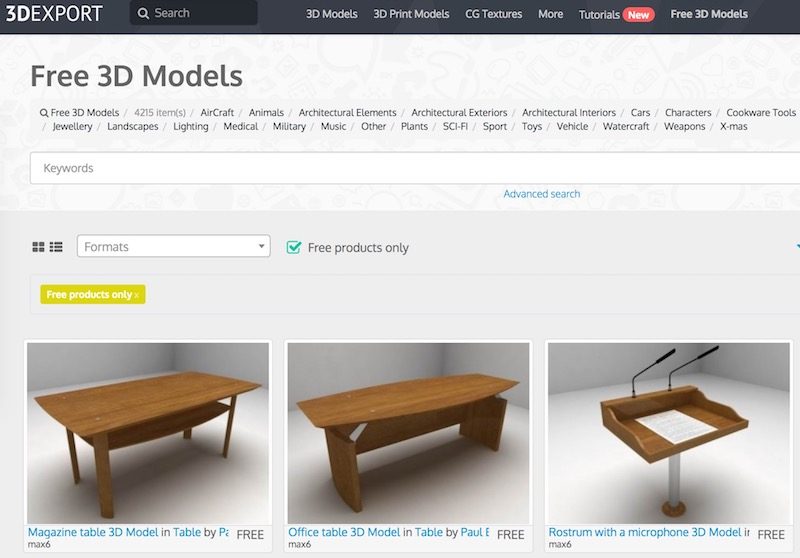The width and height of the screenshot is (800, 558).
Task: Uncheck the Free products only checkbox
Action: [x=294, y=247]
